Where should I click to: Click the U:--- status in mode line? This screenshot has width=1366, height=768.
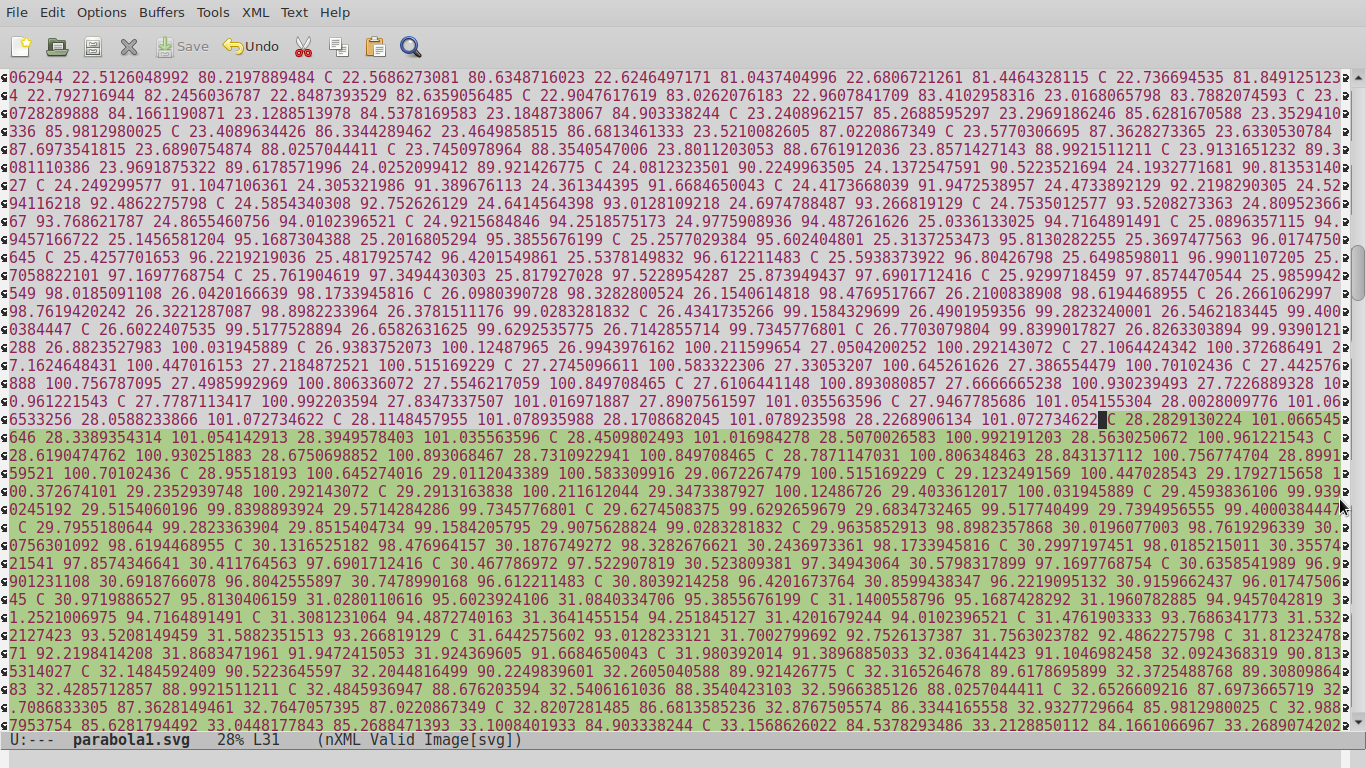click(x=31, y=740)
